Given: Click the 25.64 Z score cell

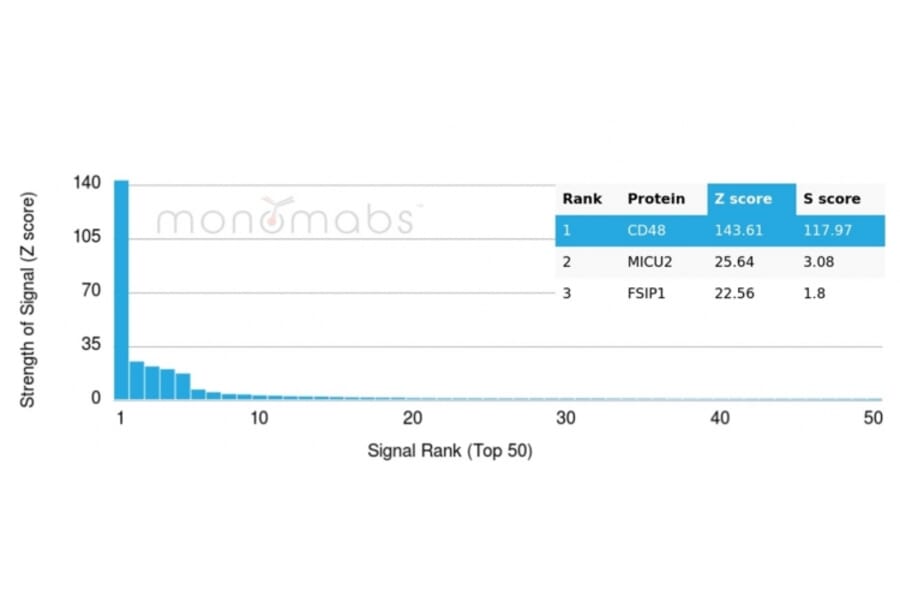Looking at the screenshot, I should [734, 262].
